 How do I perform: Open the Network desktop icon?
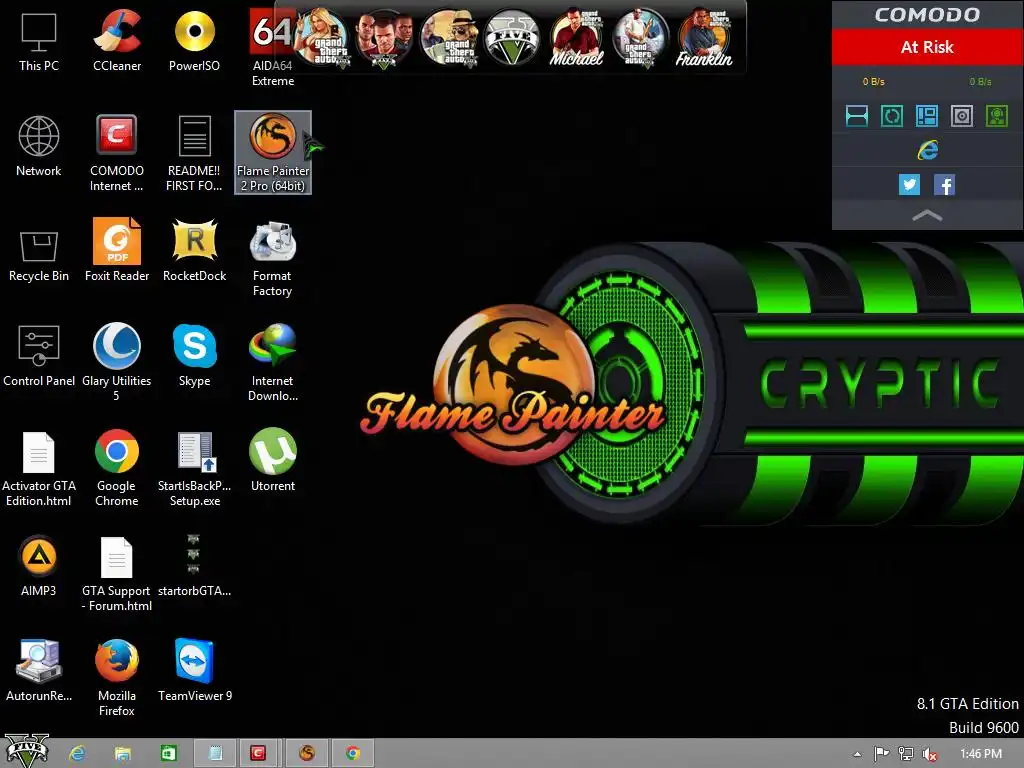[x=39, y=146]
